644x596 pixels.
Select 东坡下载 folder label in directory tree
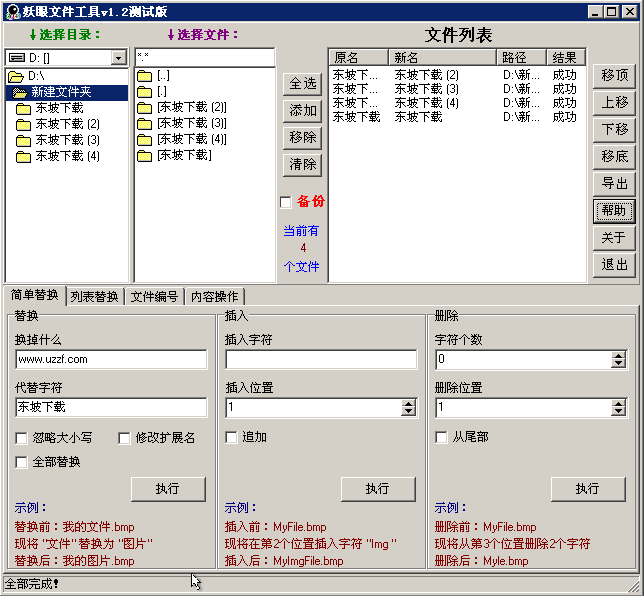click(x=60, y=108)
